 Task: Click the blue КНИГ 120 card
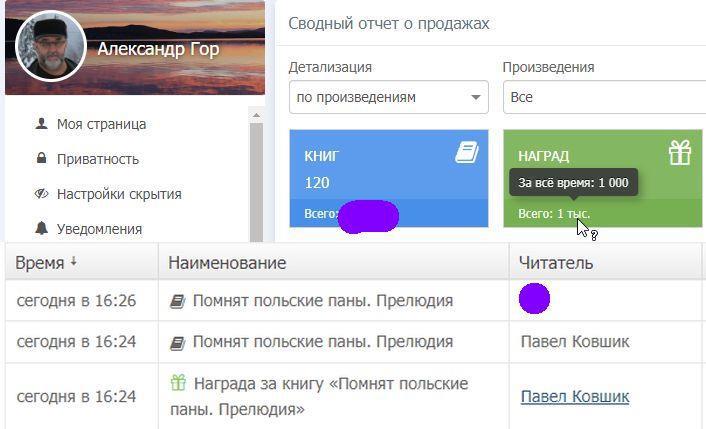click(389, 178)
